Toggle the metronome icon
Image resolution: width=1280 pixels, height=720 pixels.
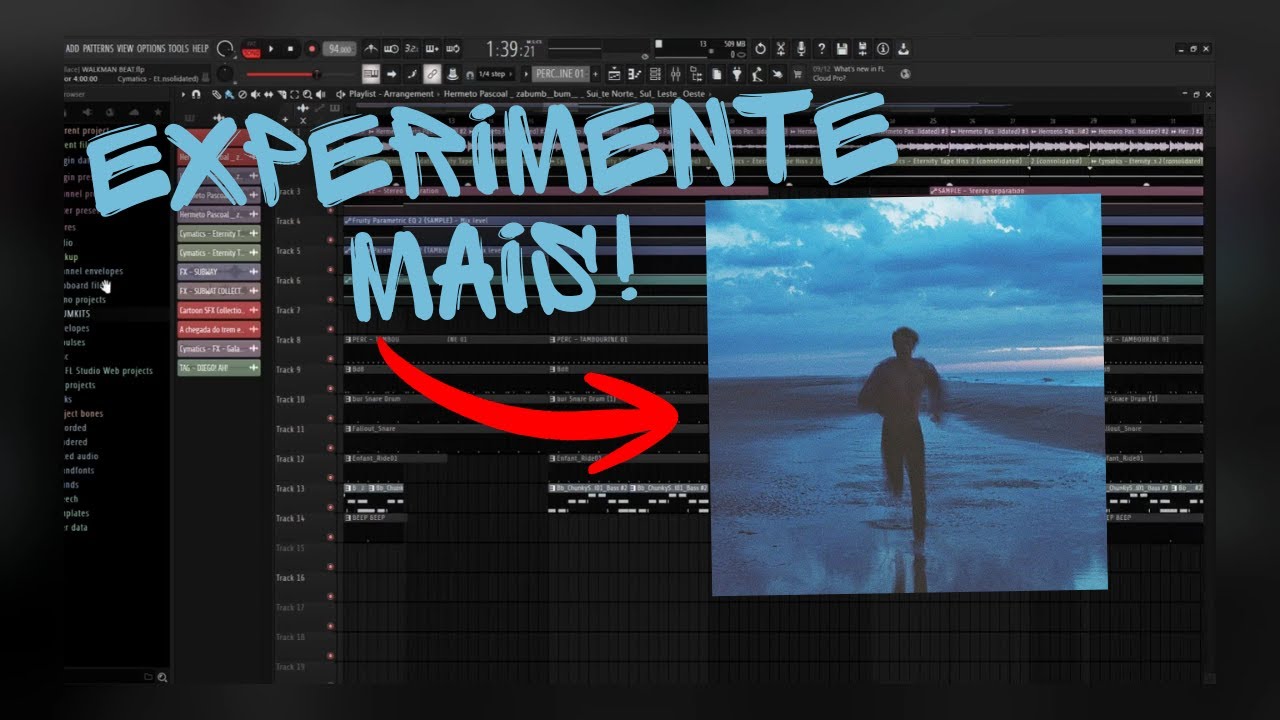point(370,49)
